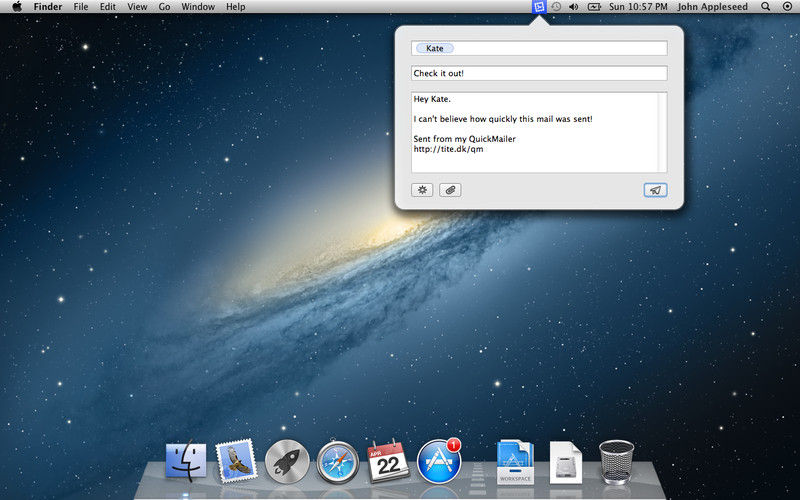This screenshot has height=500, width=800.
Task: Open the File menu
Action: 81,7
